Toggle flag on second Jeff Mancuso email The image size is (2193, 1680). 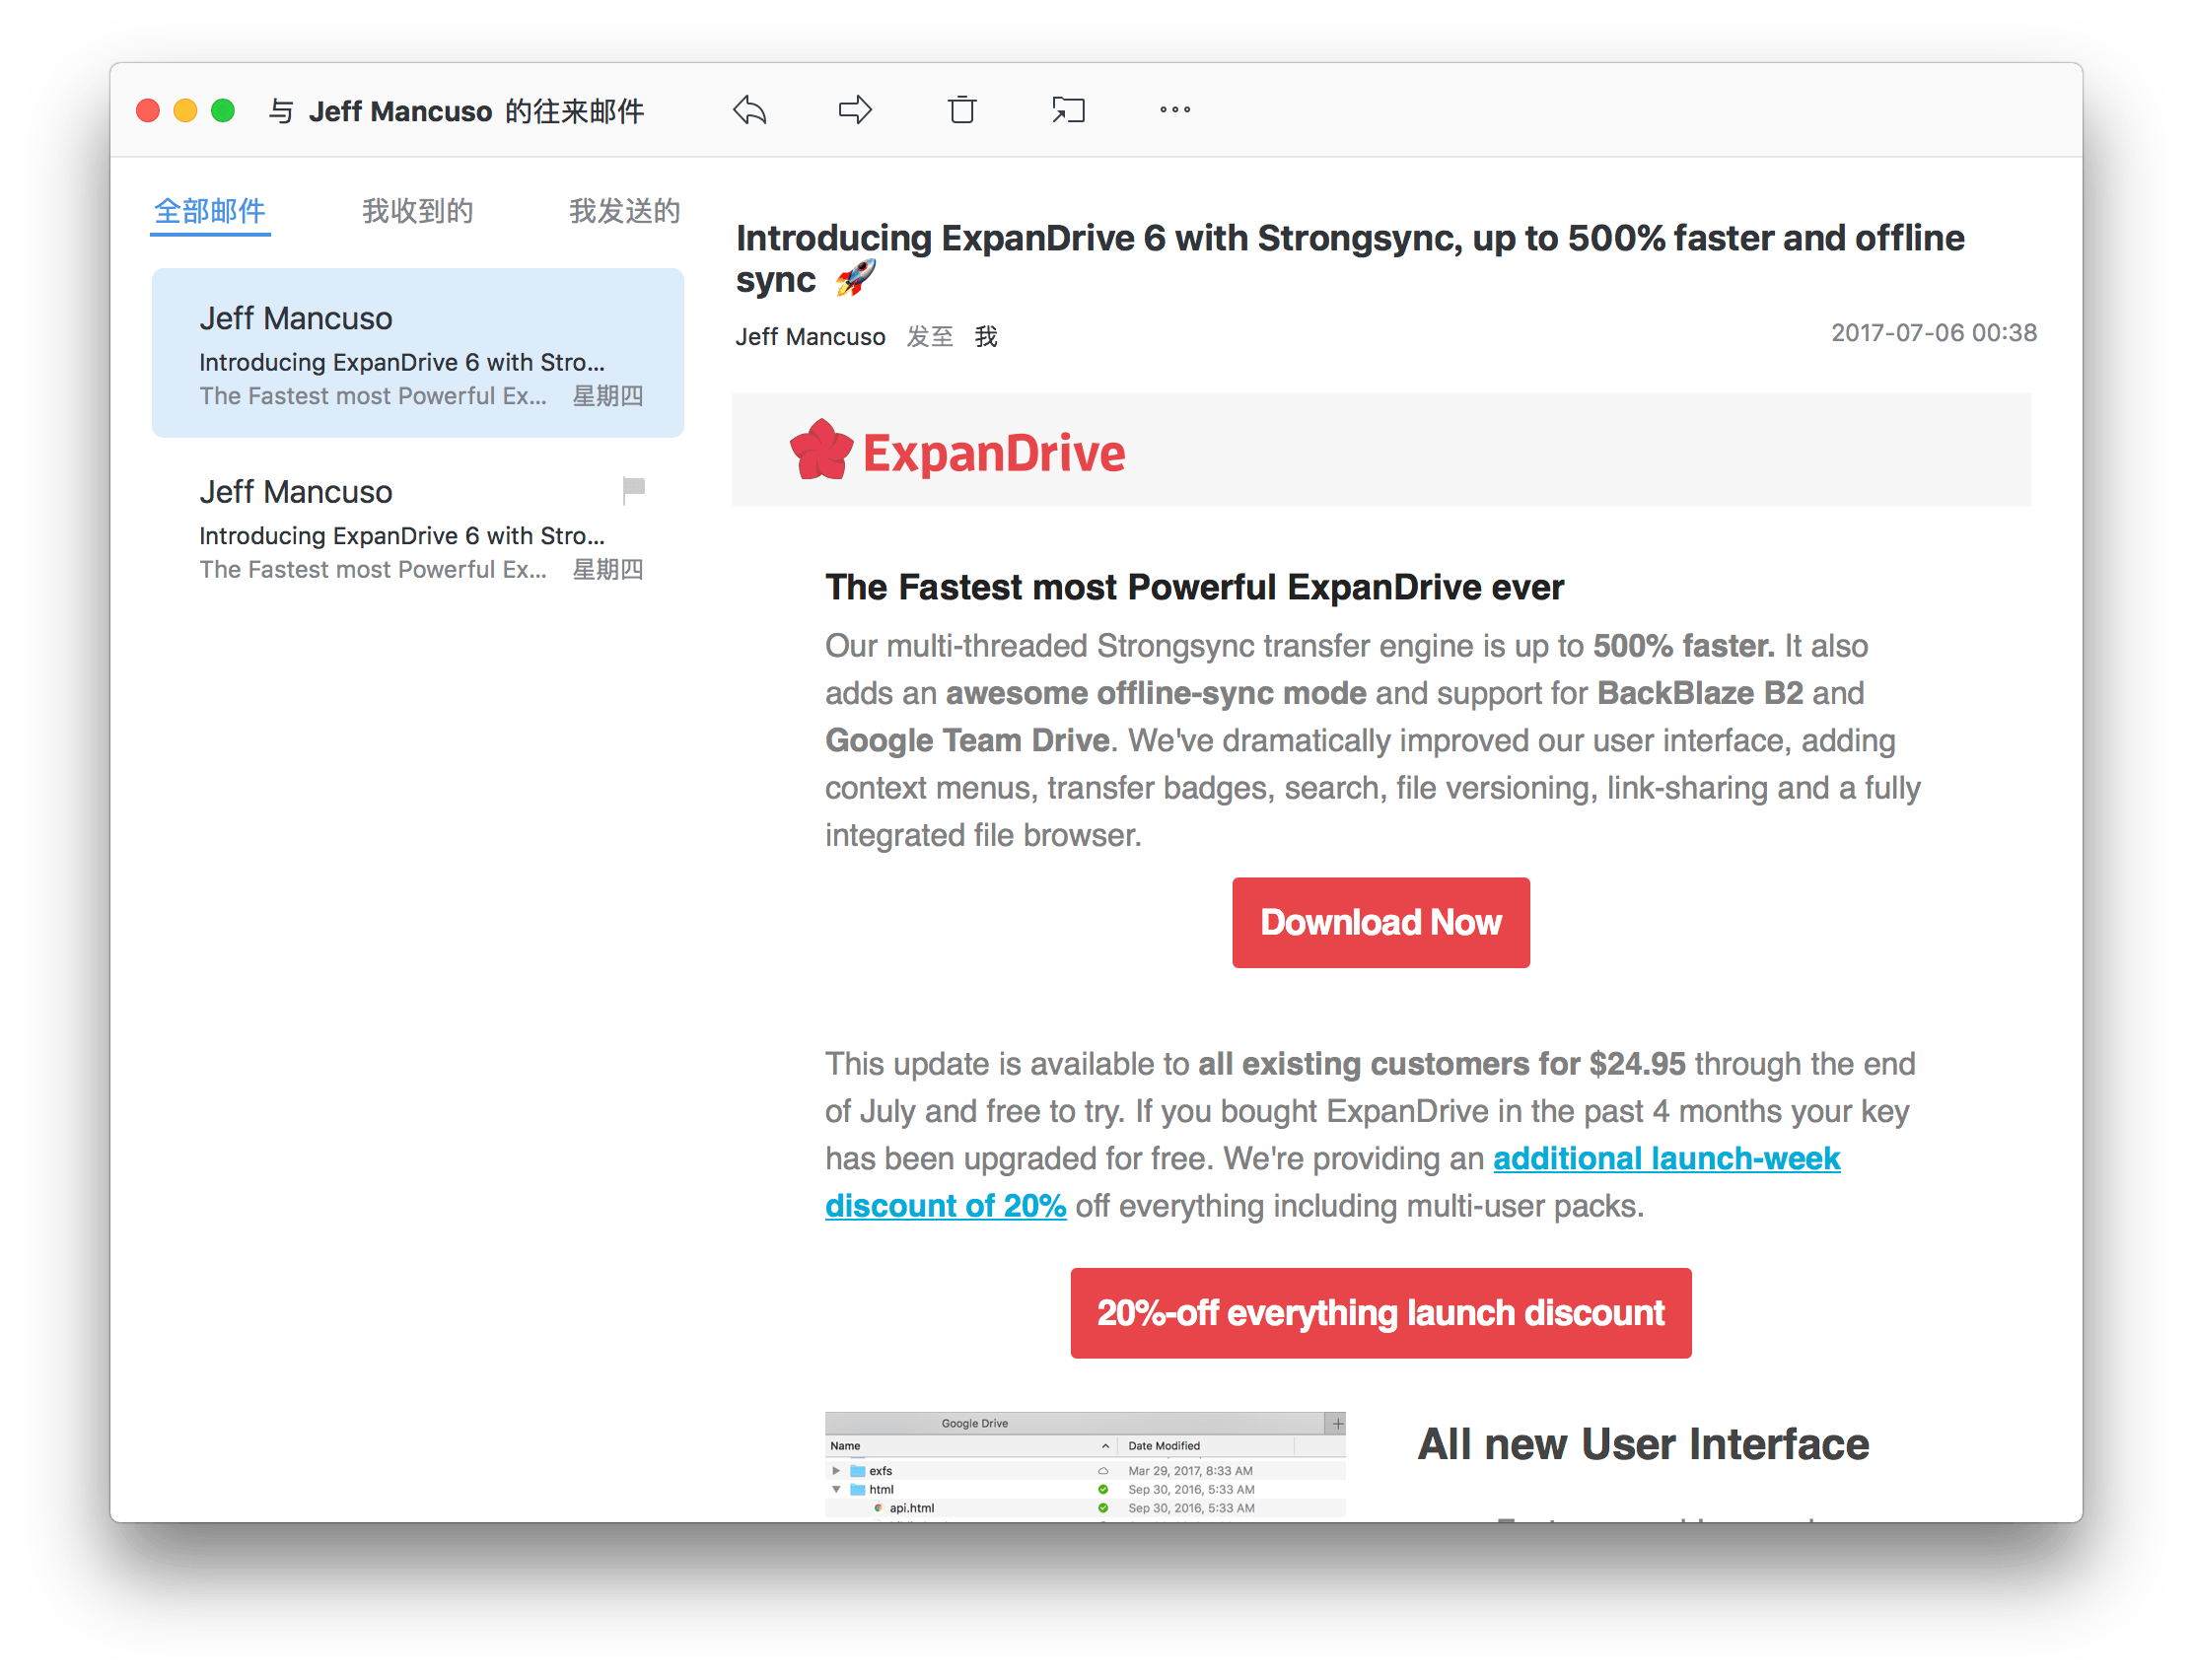pos(634,489)
